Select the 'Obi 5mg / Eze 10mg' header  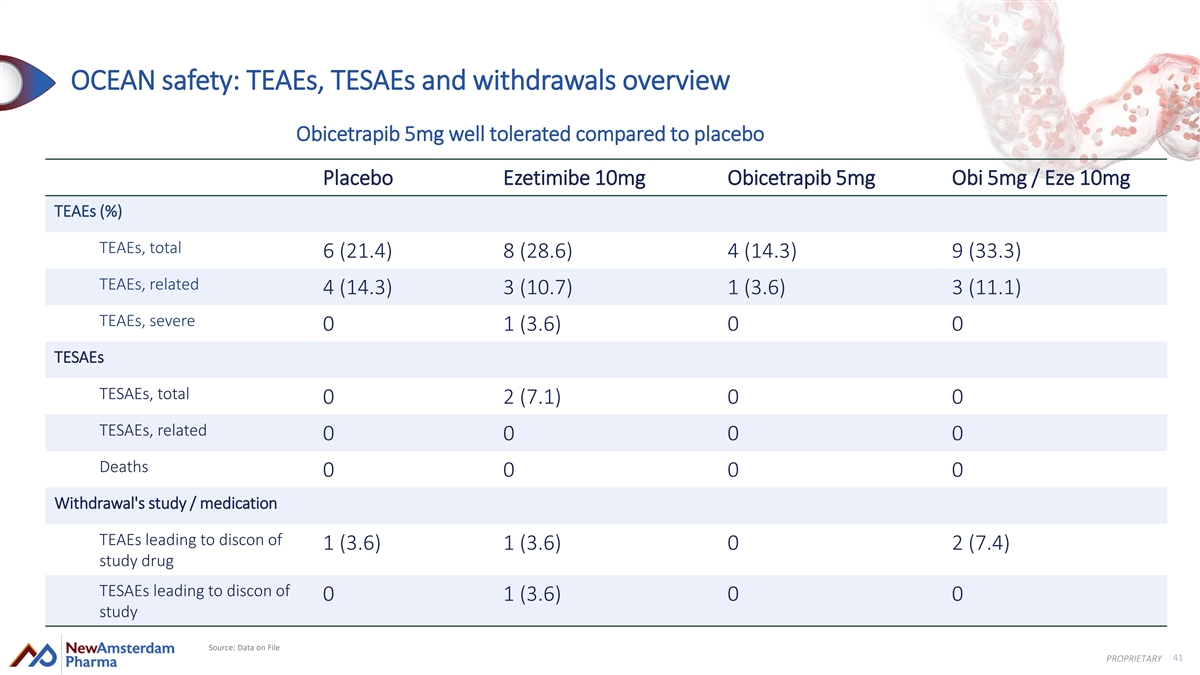coord(1041,179)
